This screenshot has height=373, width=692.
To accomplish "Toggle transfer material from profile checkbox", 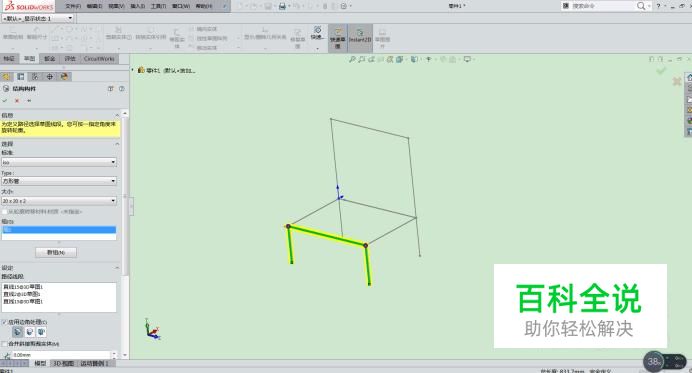I will tap(4, 212).
